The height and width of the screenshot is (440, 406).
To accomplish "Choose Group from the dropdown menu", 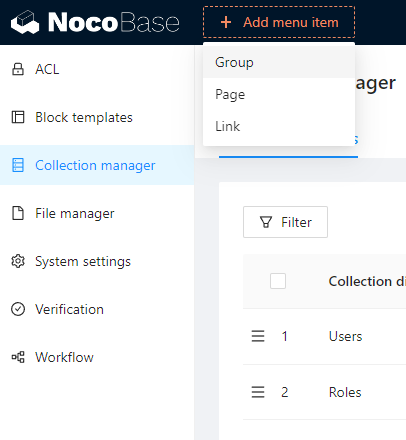I will (x=279, y=62).
